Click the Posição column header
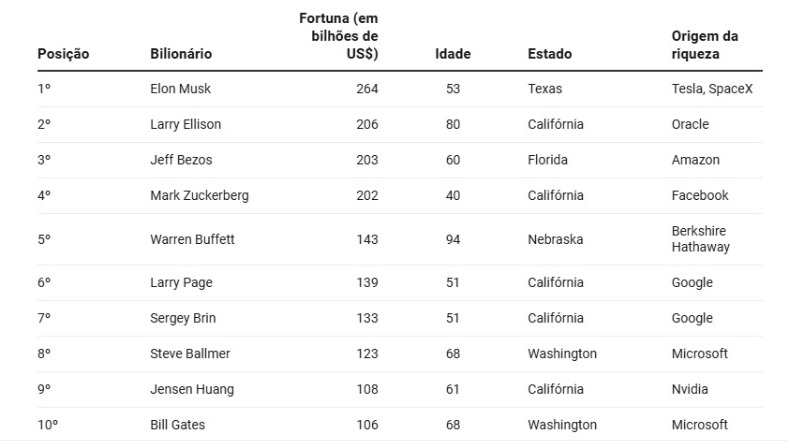Screen dimensions: 787x441 63,54
